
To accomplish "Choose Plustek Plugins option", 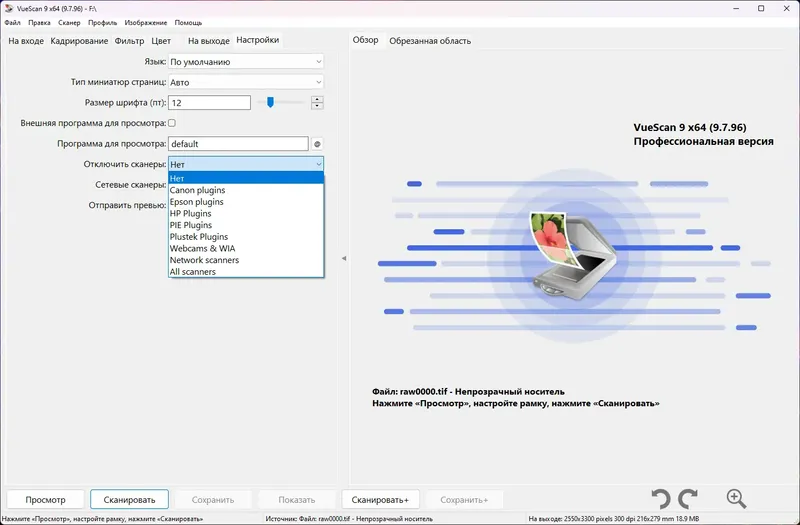I will tap(246, 237).
